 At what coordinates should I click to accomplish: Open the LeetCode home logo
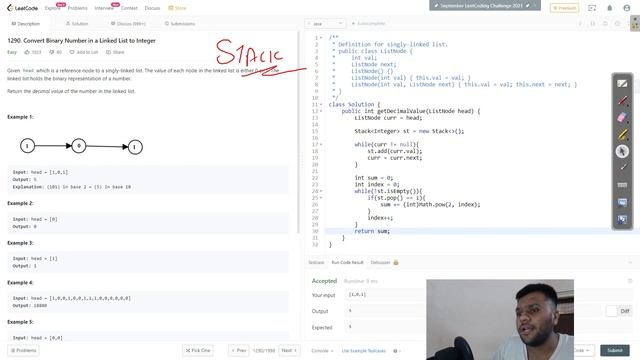pyautogui.click(x=22, y=8)
